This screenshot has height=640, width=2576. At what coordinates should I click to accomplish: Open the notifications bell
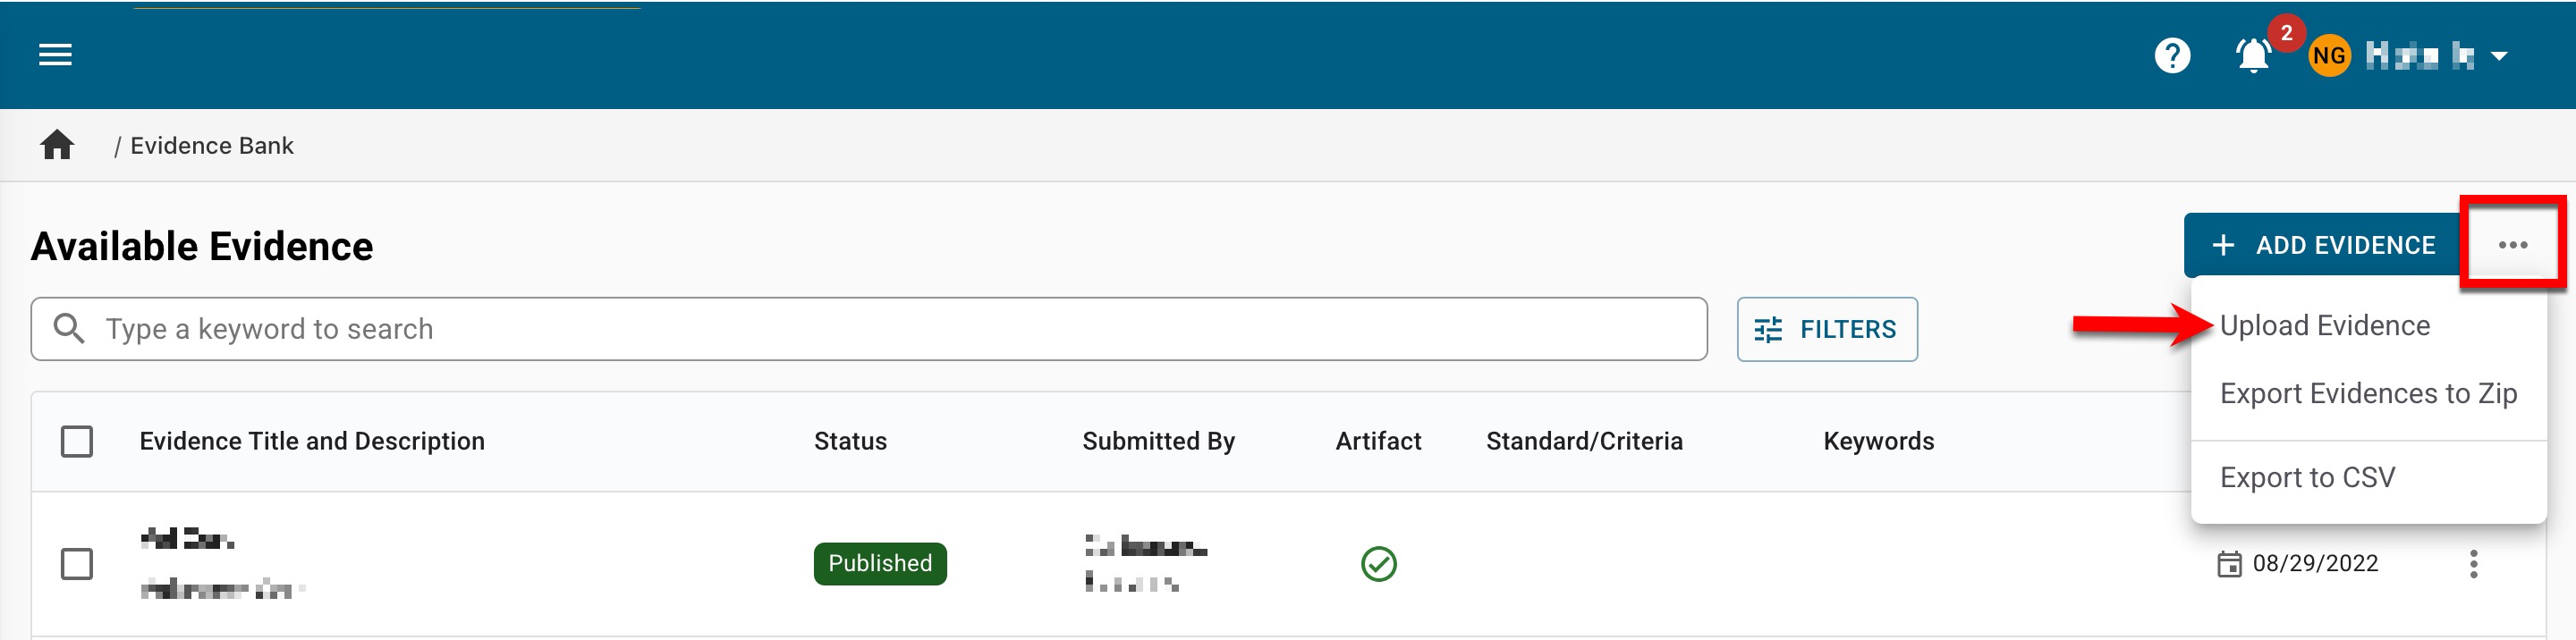pos(2253,56)
